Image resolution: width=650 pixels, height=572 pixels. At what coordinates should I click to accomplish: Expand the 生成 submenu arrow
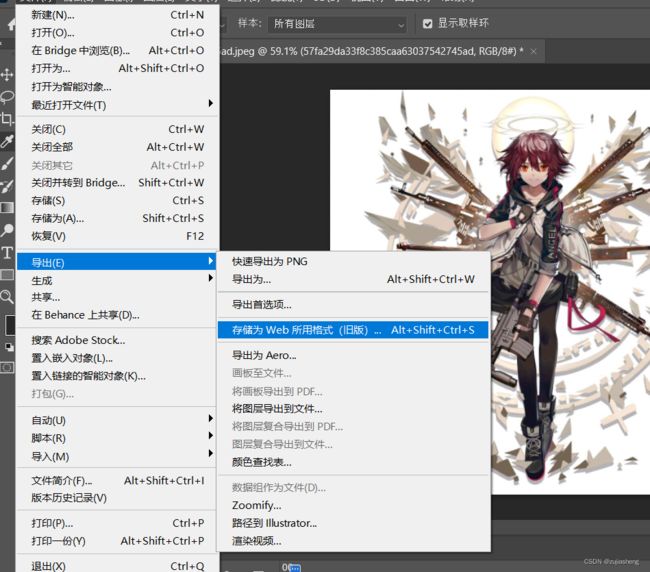211,278
